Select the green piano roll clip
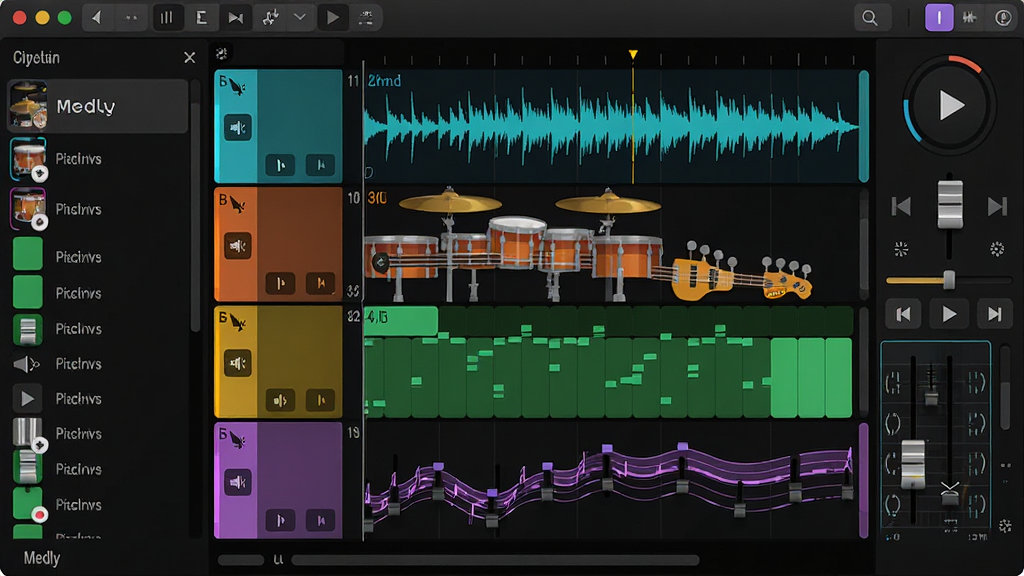Viewport: 1024px width, 576px height. (608, 362)
